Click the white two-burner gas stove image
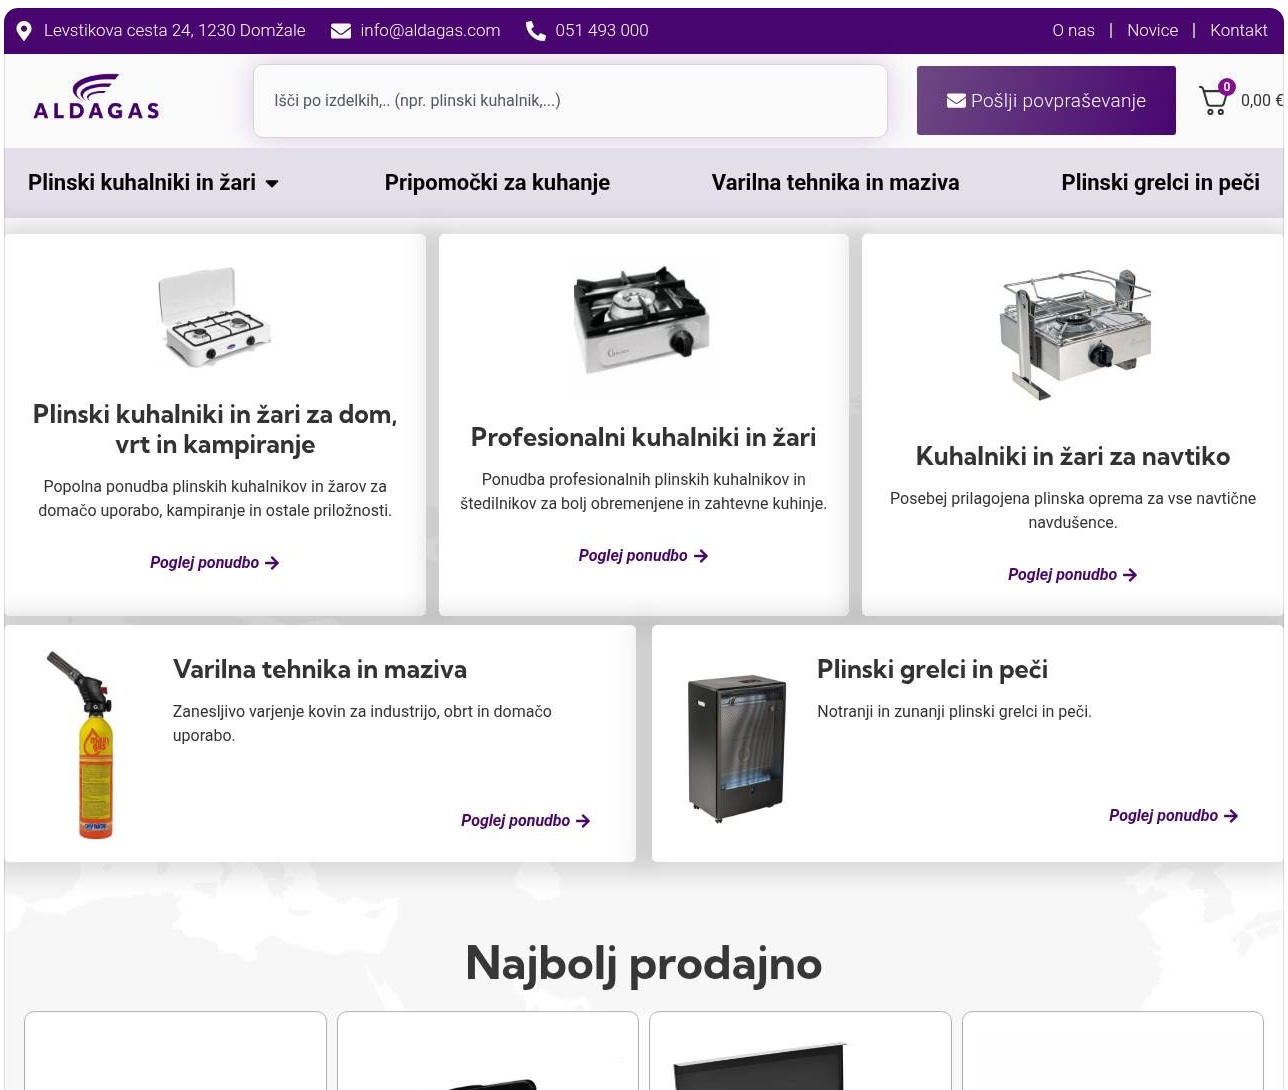1288x1090 pixels. click(x=214, y=318)
